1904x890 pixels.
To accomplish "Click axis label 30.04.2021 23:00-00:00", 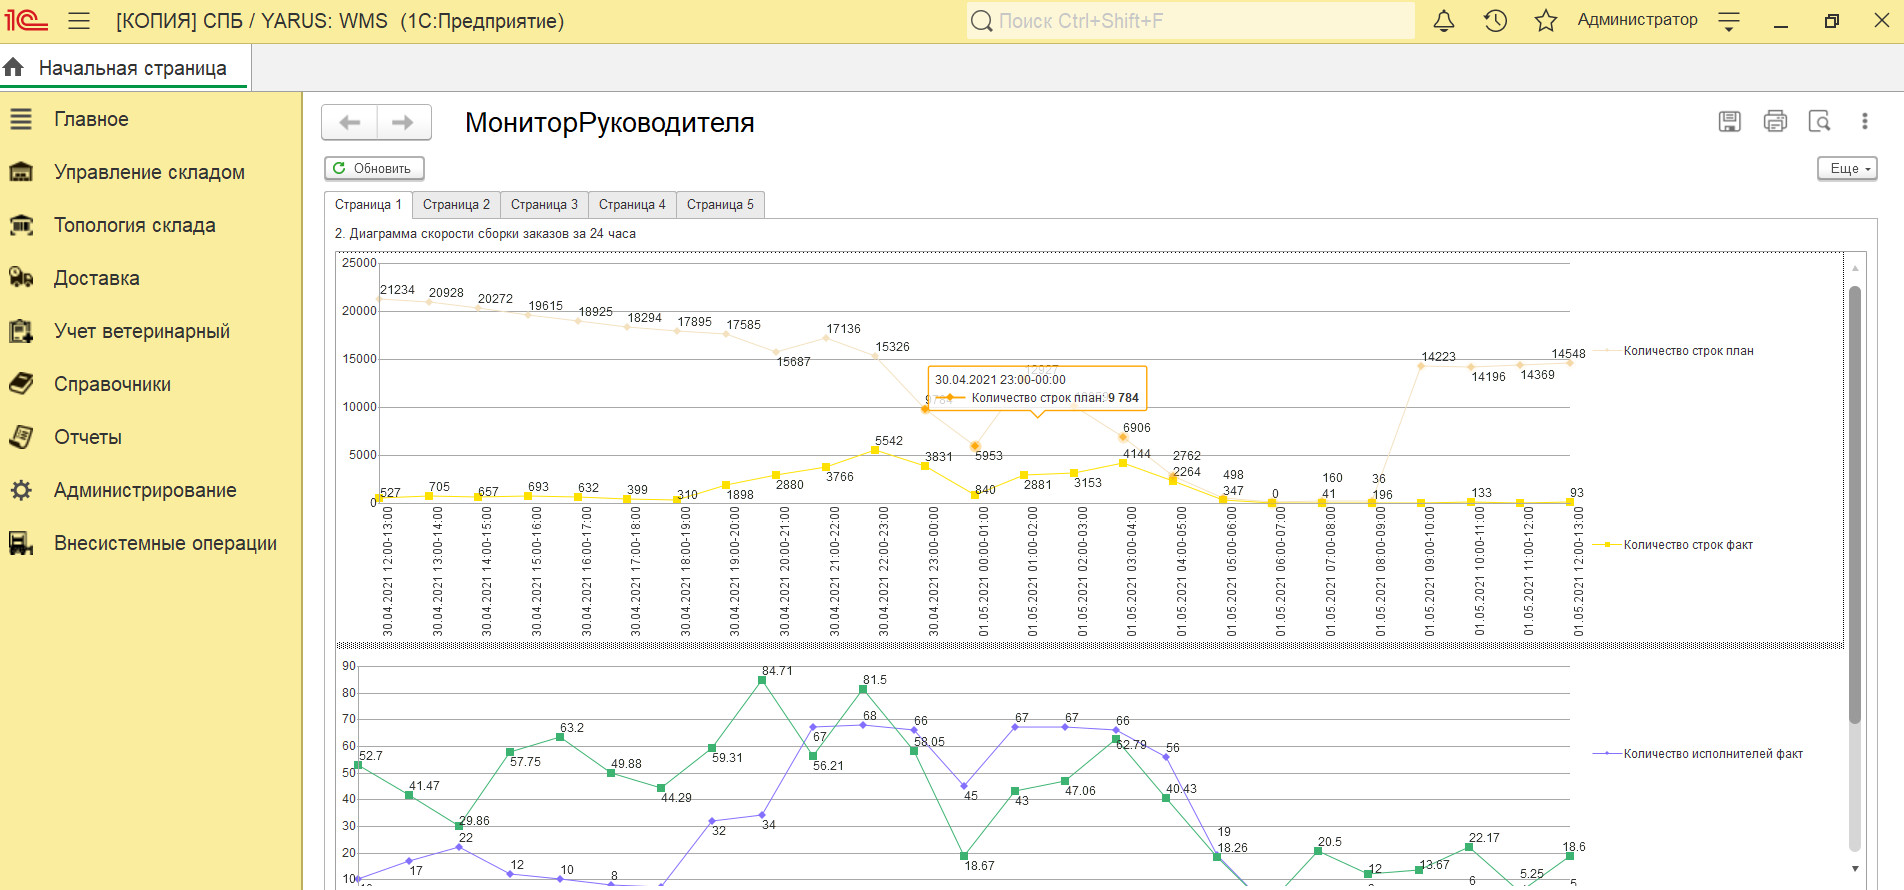I will coord(934,571).
